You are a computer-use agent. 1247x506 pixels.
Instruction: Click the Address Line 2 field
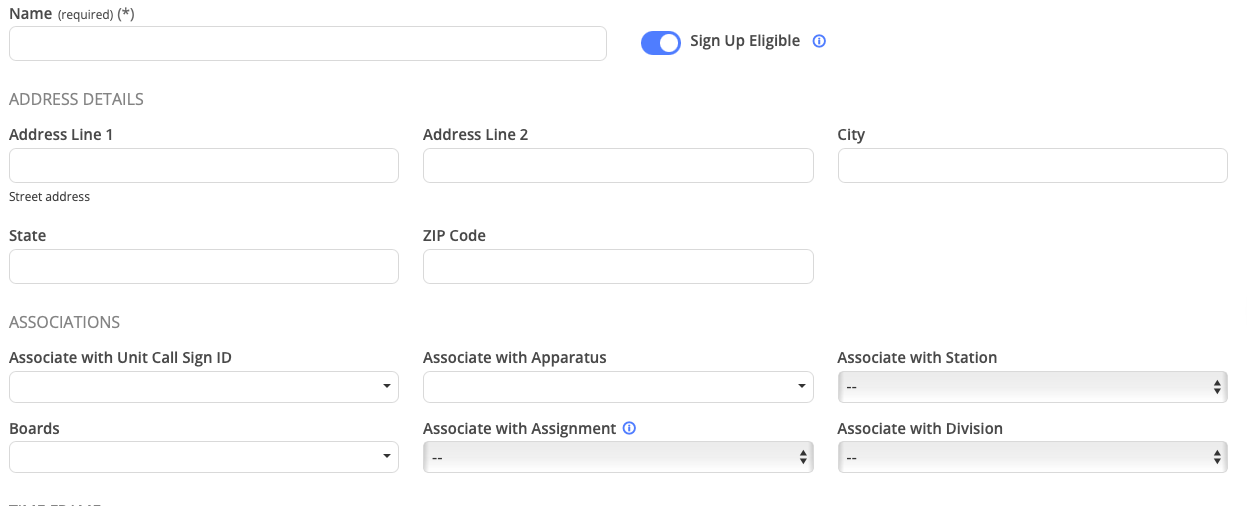click(618, 166)
